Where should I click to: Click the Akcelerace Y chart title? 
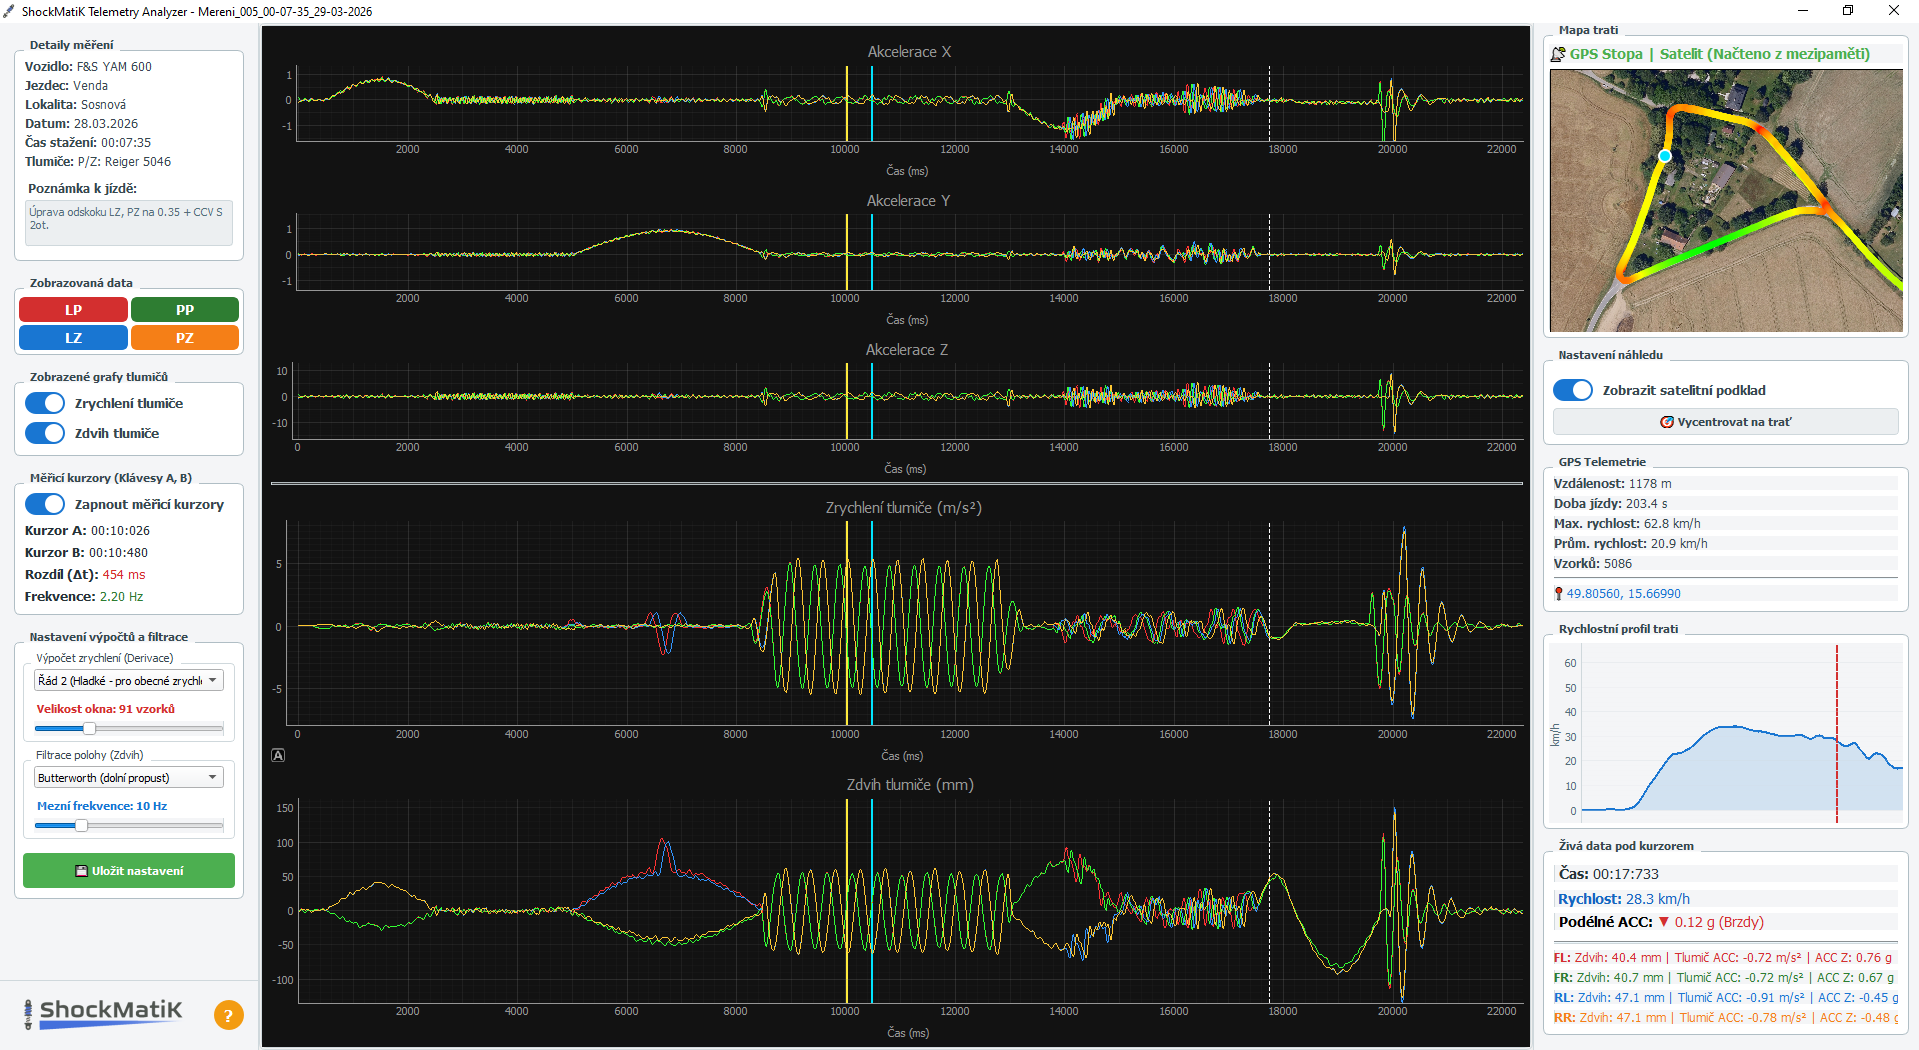[908, 201]
